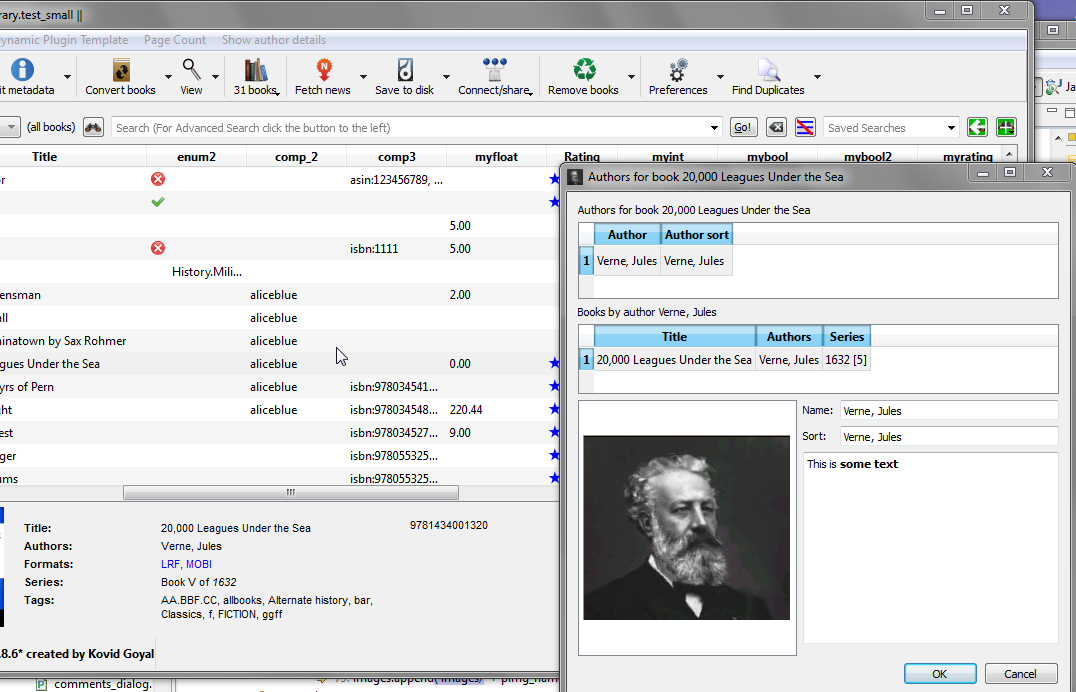Sort by the comp3 column header

tap(397, 157)
